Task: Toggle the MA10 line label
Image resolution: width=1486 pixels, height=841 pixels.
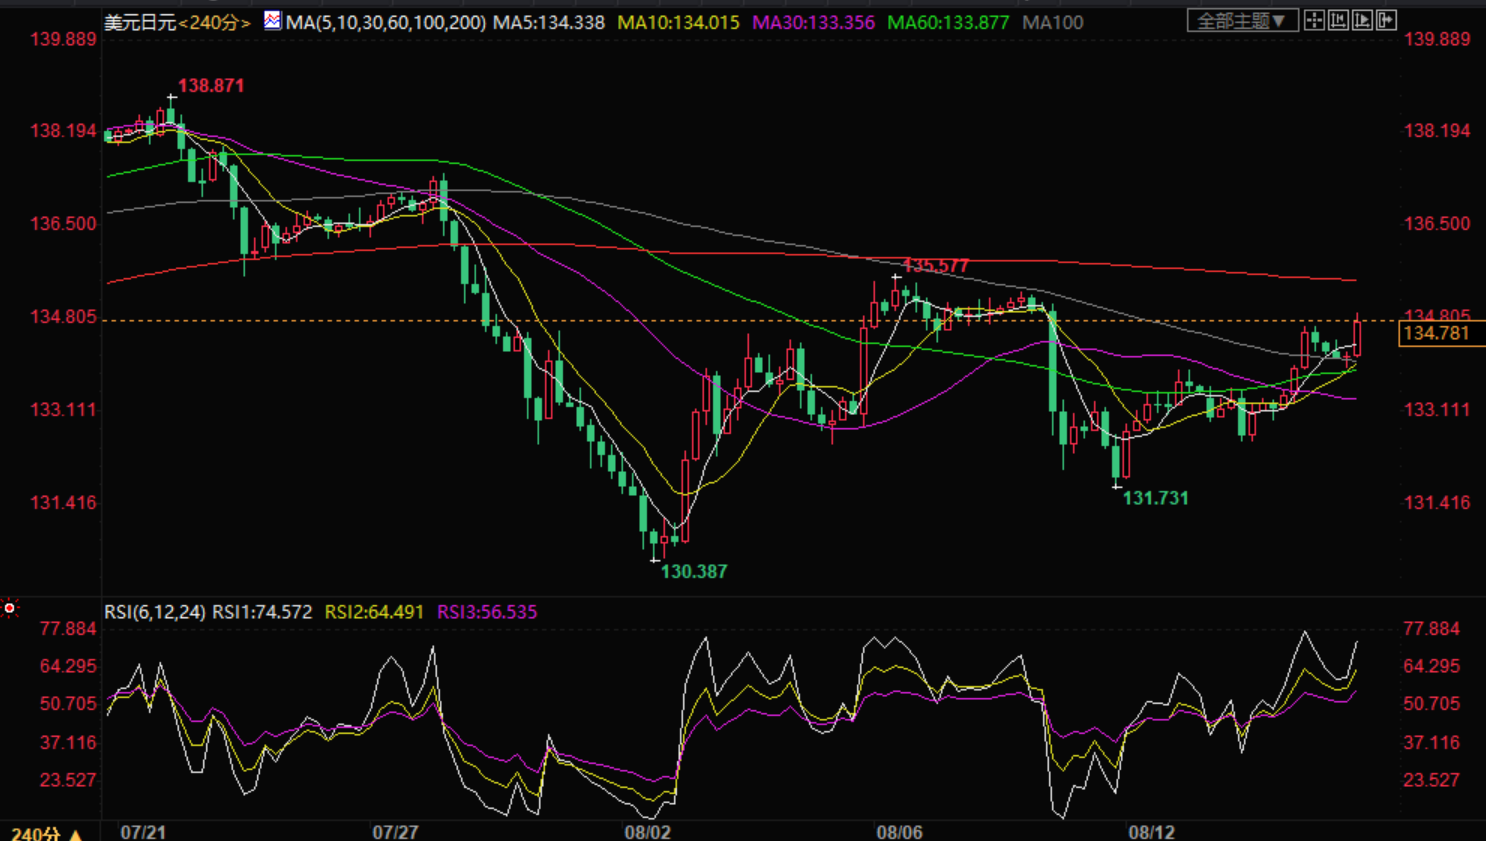Action: 679,22
